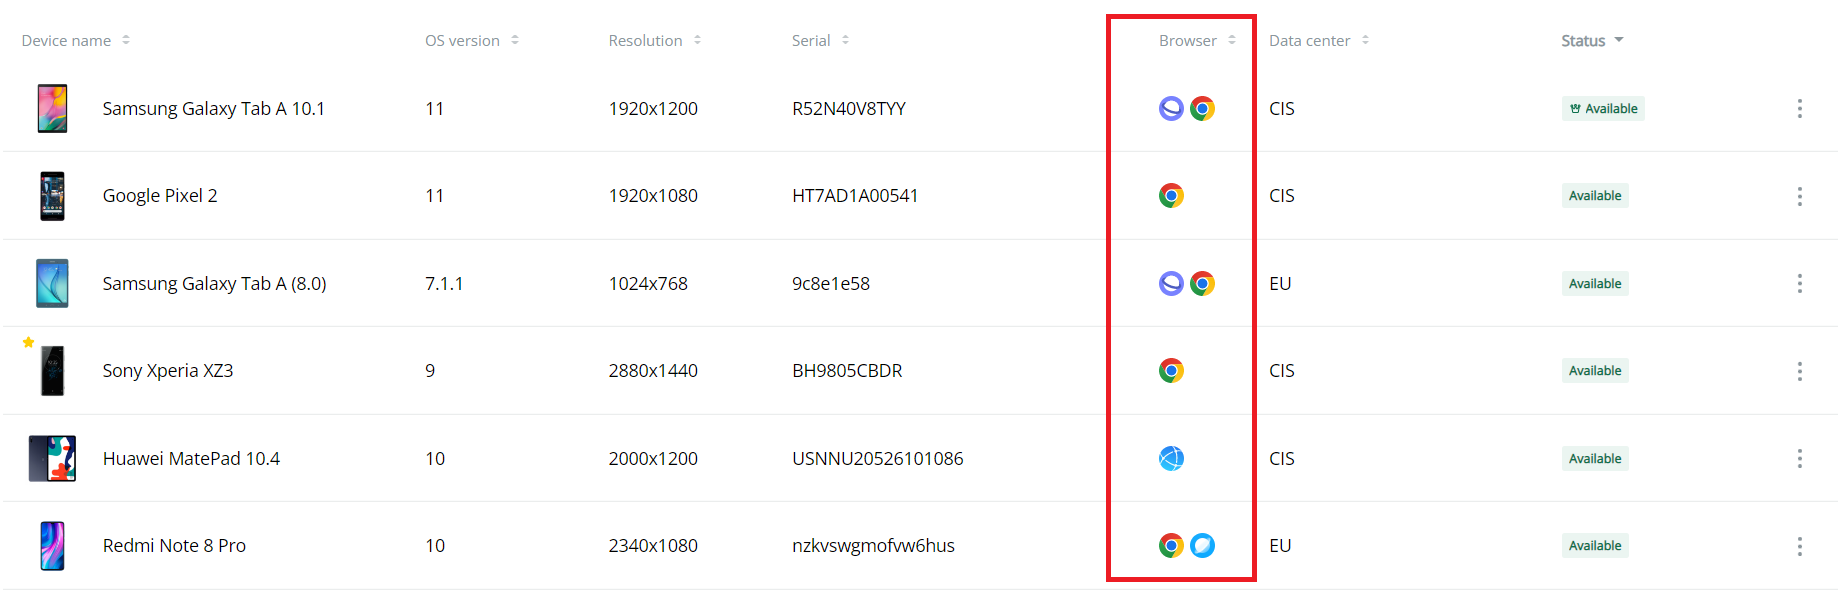The image size is (1844, 592).
Task: Click resolution value 2340x1080
Action: click(653, 546)
